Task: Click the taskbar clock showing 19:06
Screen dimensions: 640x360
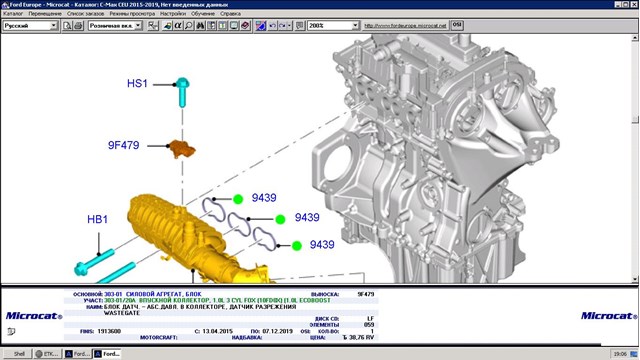Action: 620,354
